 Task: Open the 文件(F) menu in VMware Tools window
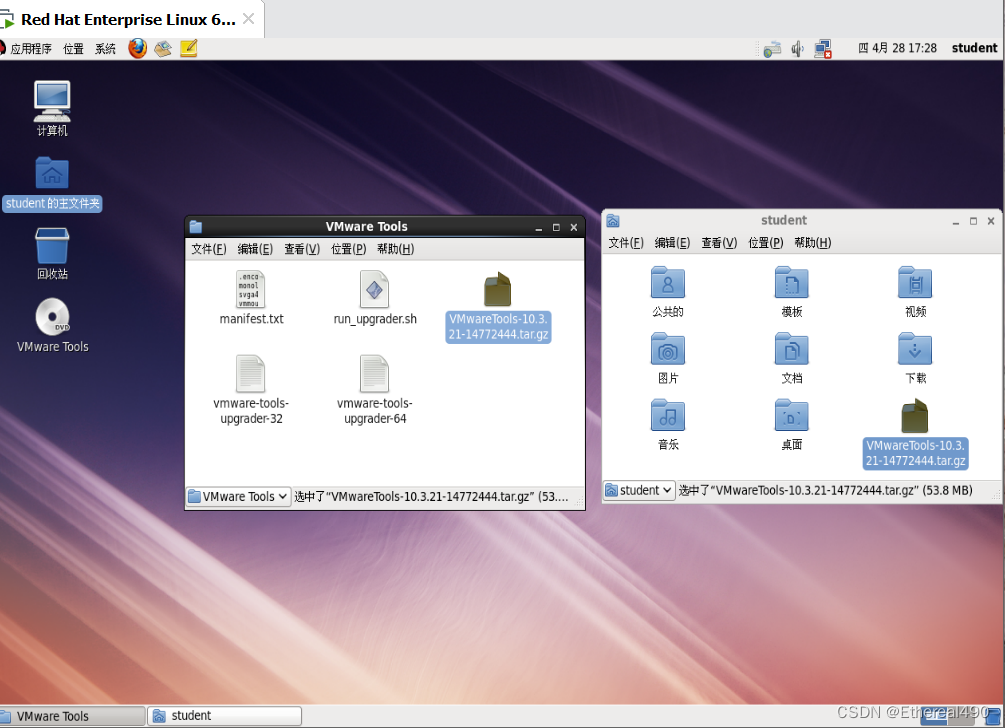click(x=207, y=248)
